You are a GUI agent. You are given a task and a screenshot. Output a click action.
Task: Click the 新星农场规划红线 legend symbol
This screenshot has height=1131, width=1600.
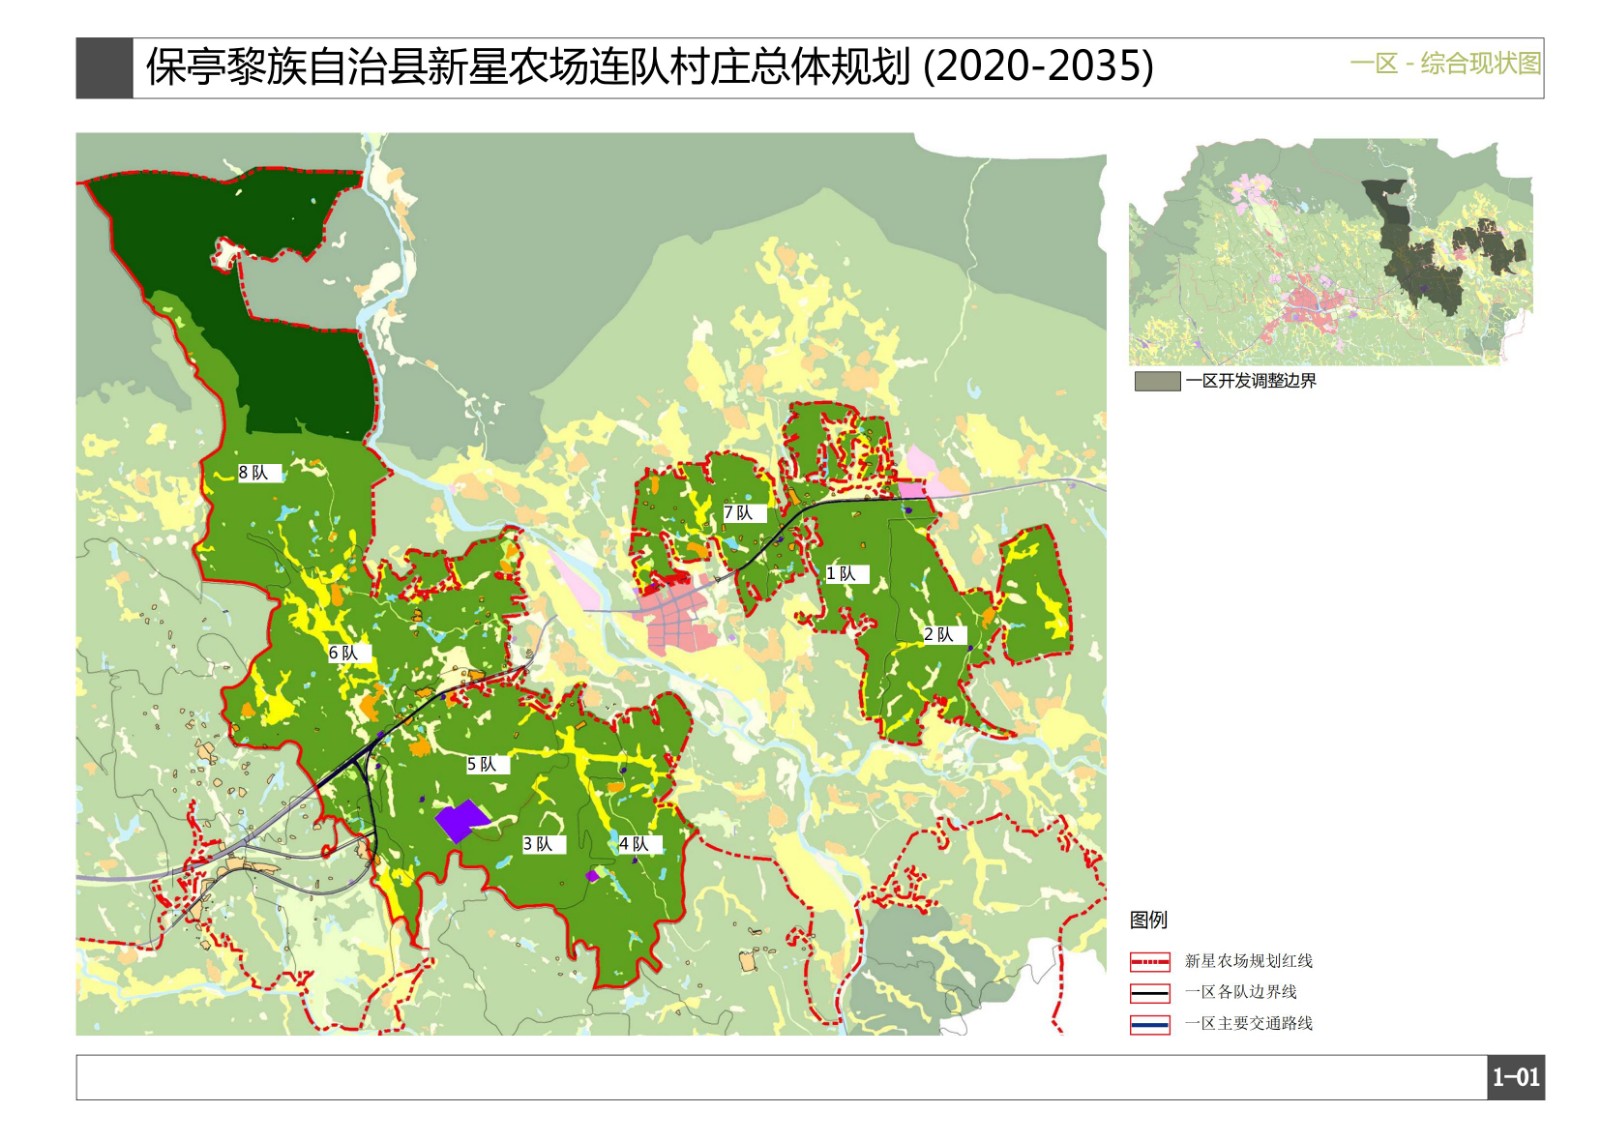[1150, 962]
